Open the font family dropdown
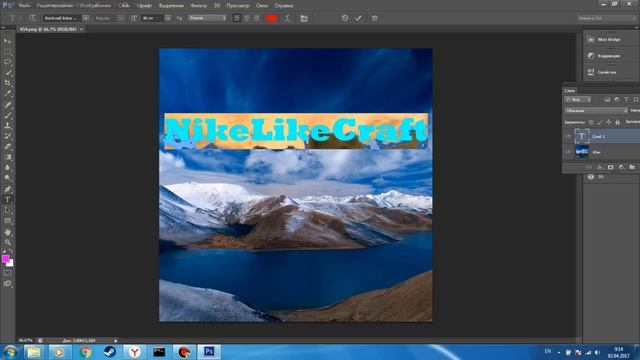This screenshot has width=640, height=360. 85,18
